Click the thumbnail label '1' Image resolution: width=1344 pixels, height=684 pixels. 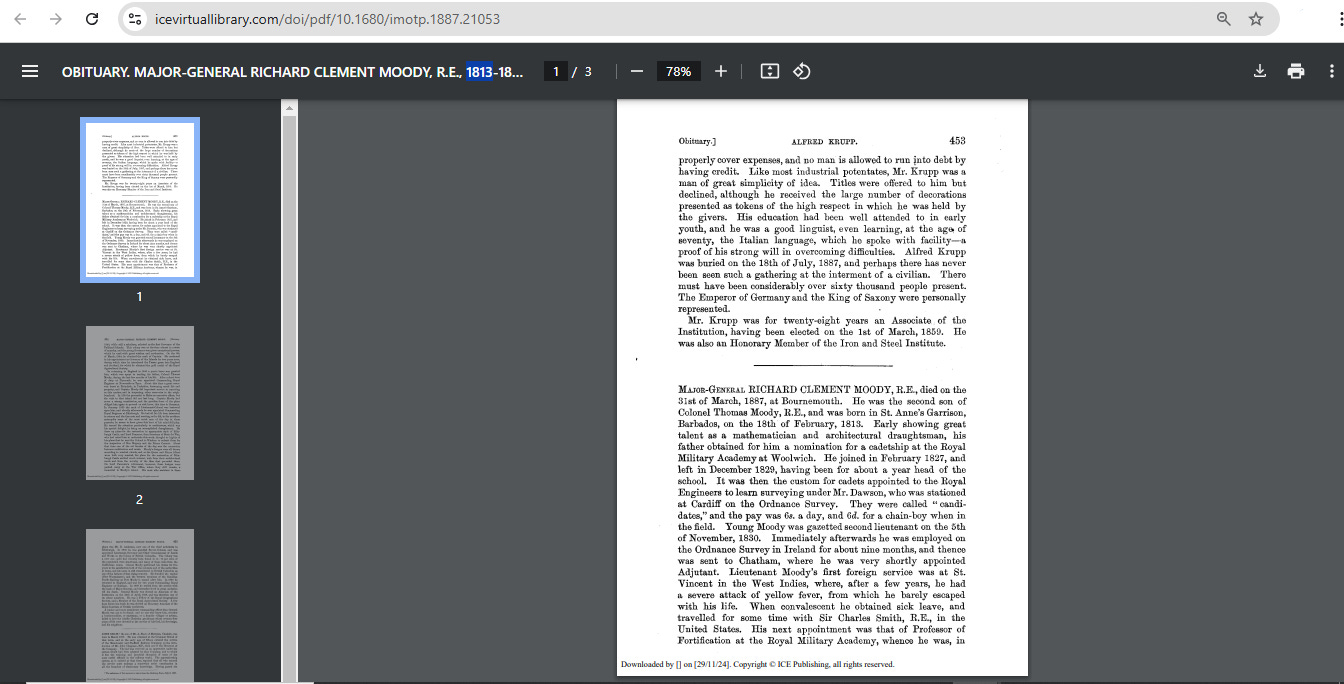(x=140, y=296)
